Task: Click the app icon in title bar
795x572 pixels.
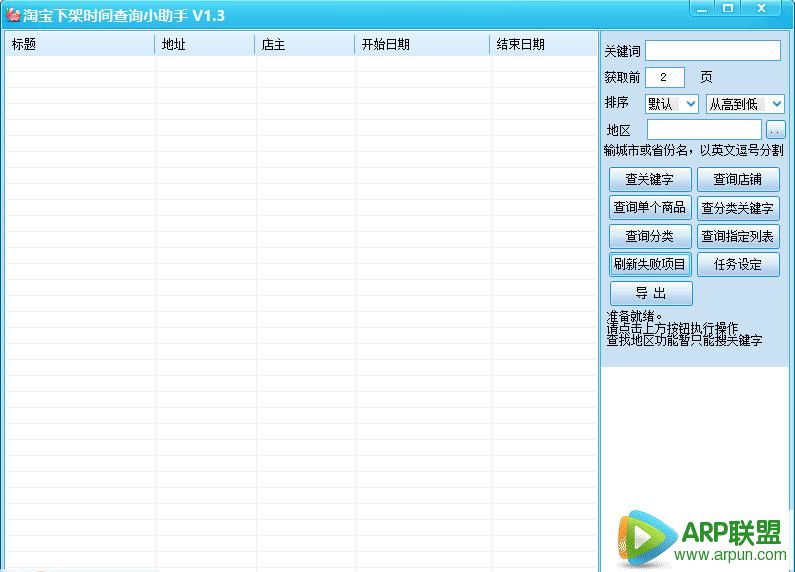Action: pos(13,15)
